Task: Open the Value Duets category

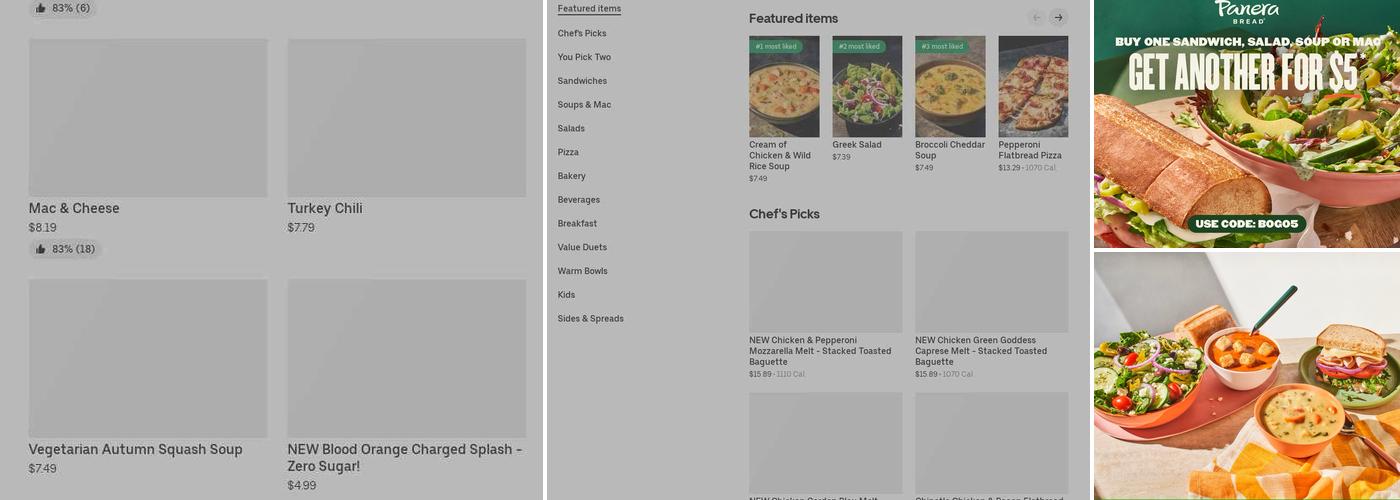Action: pos(582,247)
